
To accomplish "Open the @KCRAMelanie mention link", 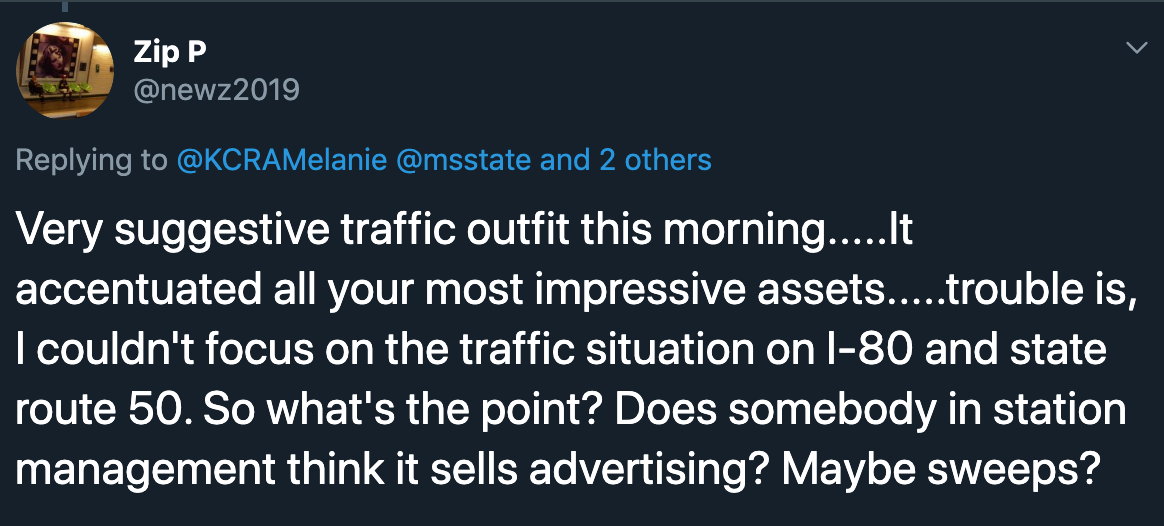I will point(281,160).
